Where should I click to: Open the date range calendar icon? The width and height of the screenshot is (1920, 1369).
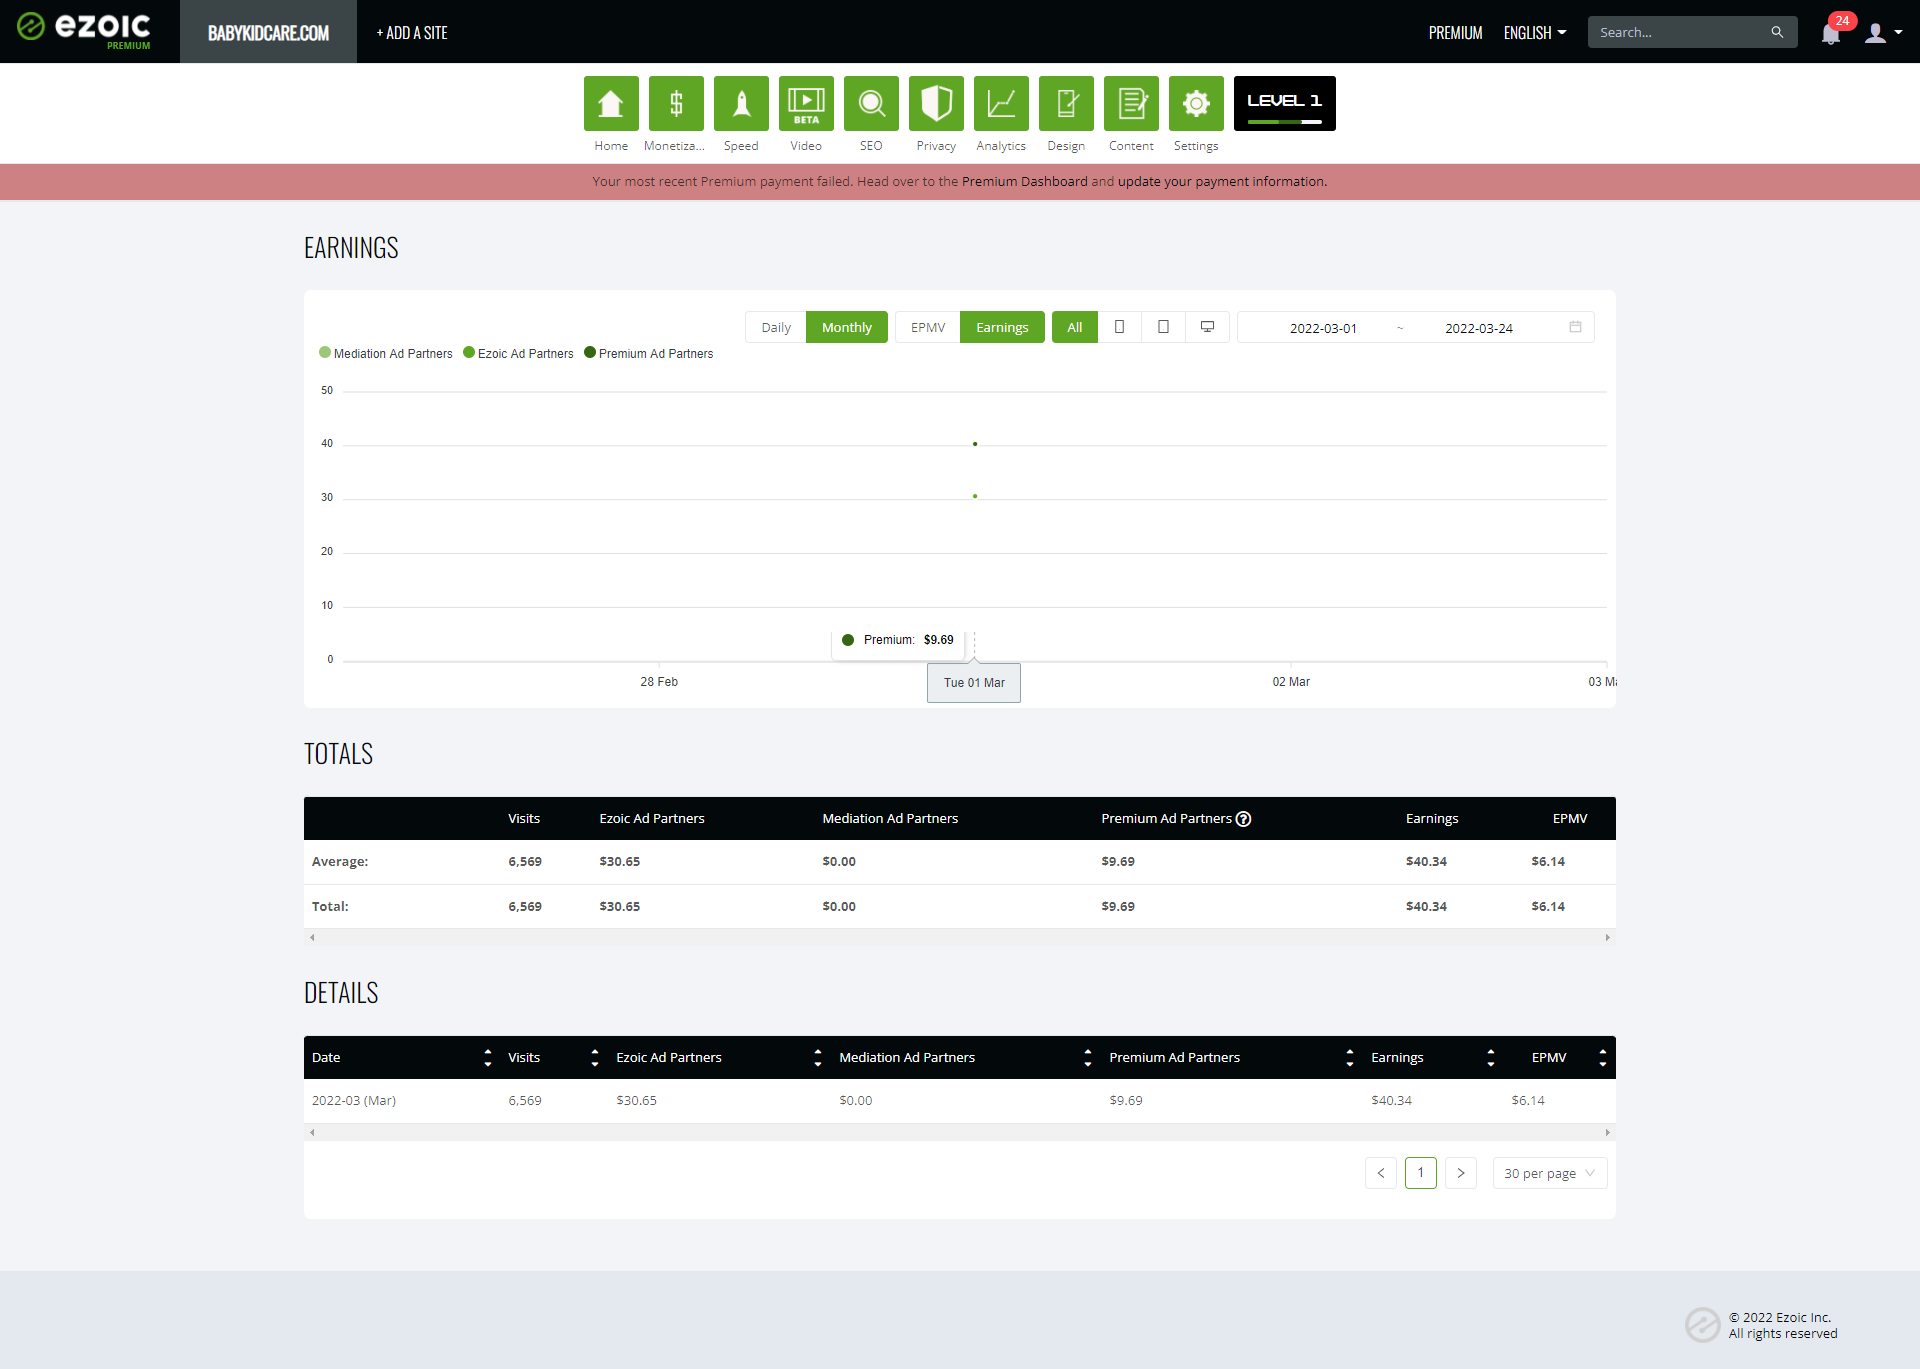1575,327
